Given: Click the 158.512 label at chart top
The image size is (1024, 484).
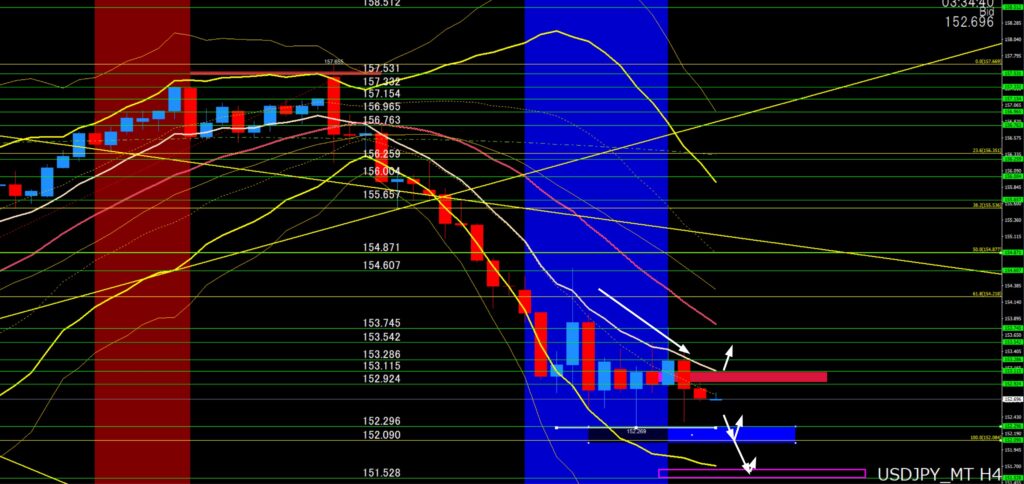Looking at the screenshot, I should click(x=382, y=3).
